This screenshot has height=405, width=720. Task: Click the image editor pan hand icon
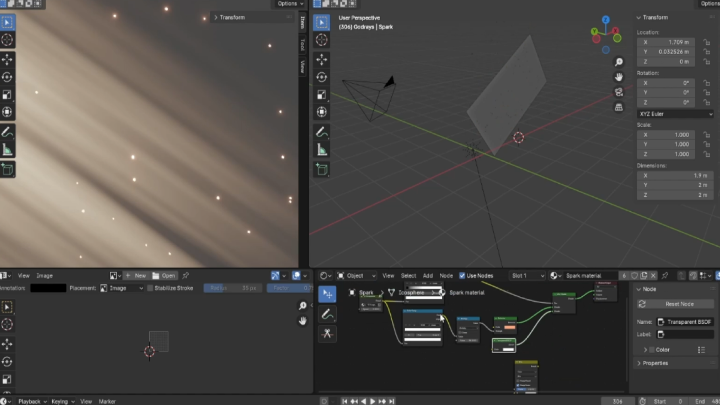pos(302,321)
